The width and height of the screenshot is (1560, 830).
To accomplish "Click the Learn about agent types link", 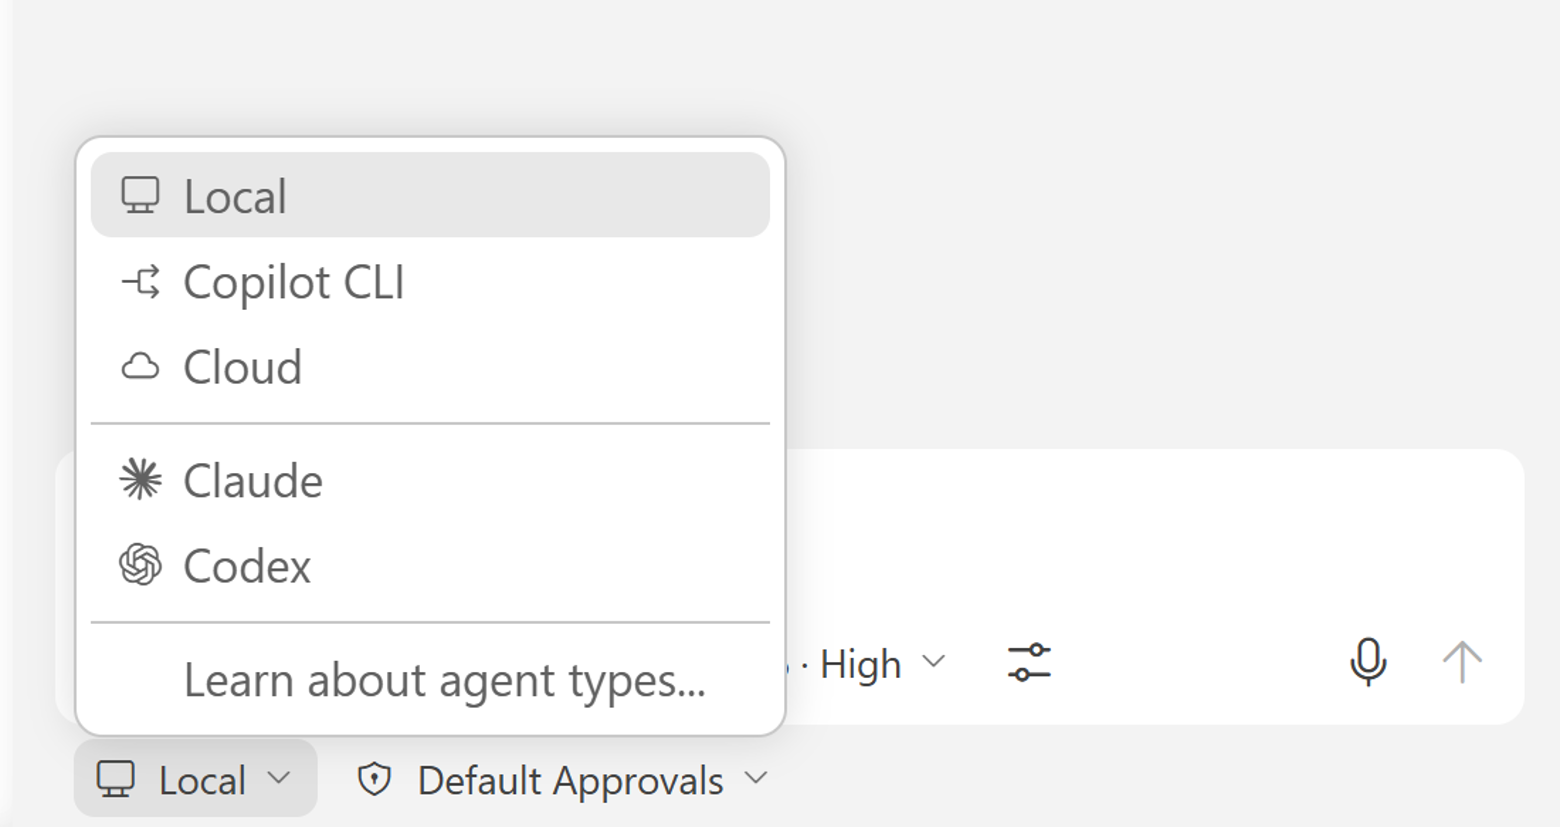I will 443,679.
